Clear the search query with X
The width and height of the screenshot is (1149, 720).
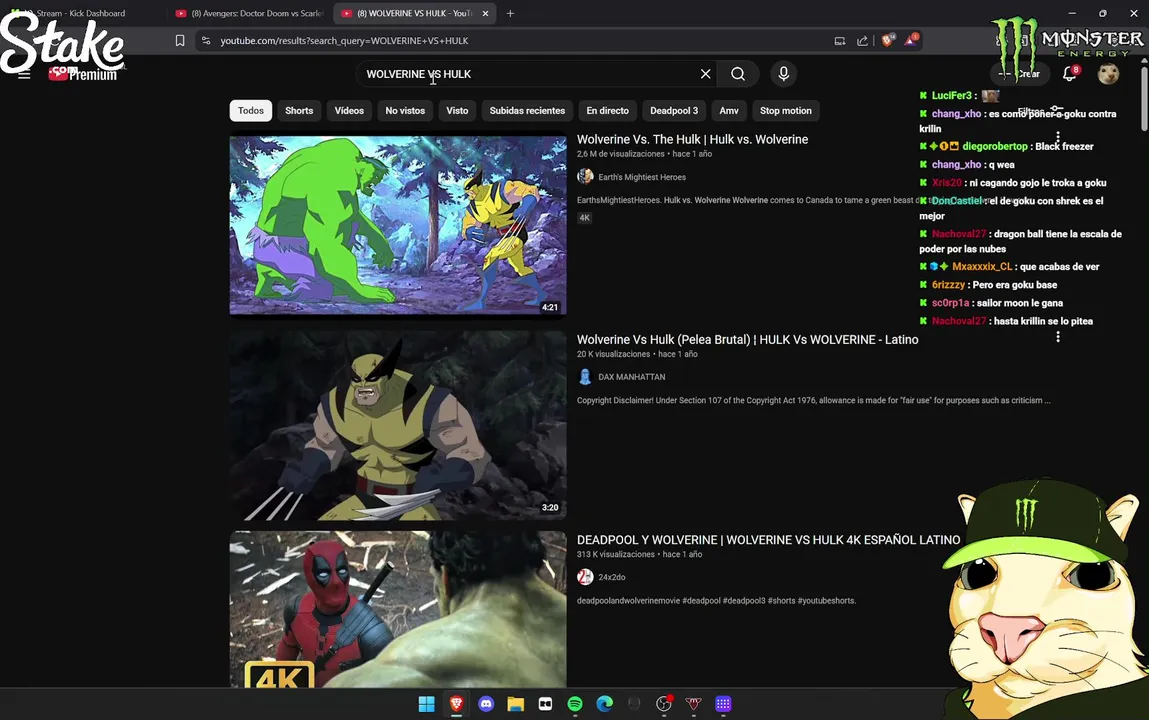(705, 74)
